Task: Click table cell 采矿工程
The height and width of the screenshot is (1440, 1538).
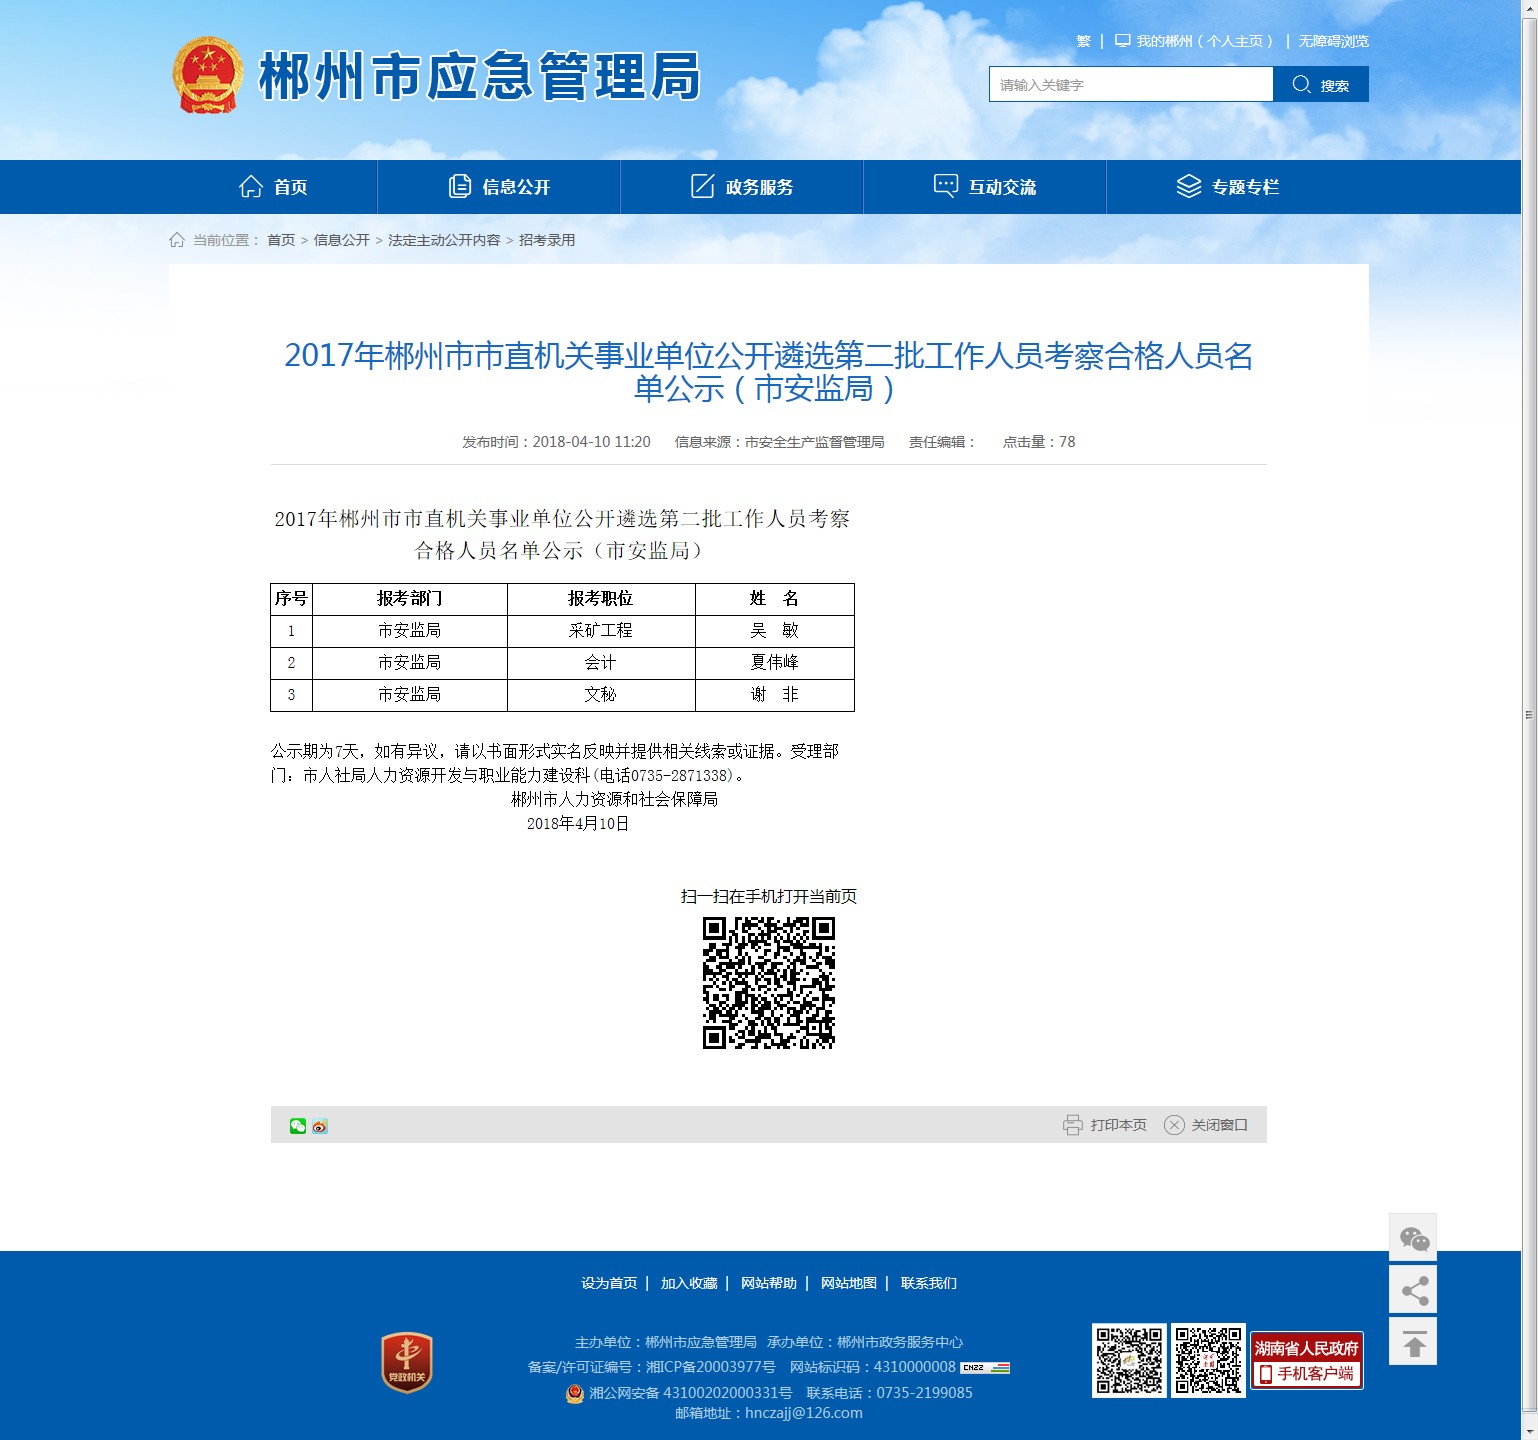Action: tap(601, 631)
